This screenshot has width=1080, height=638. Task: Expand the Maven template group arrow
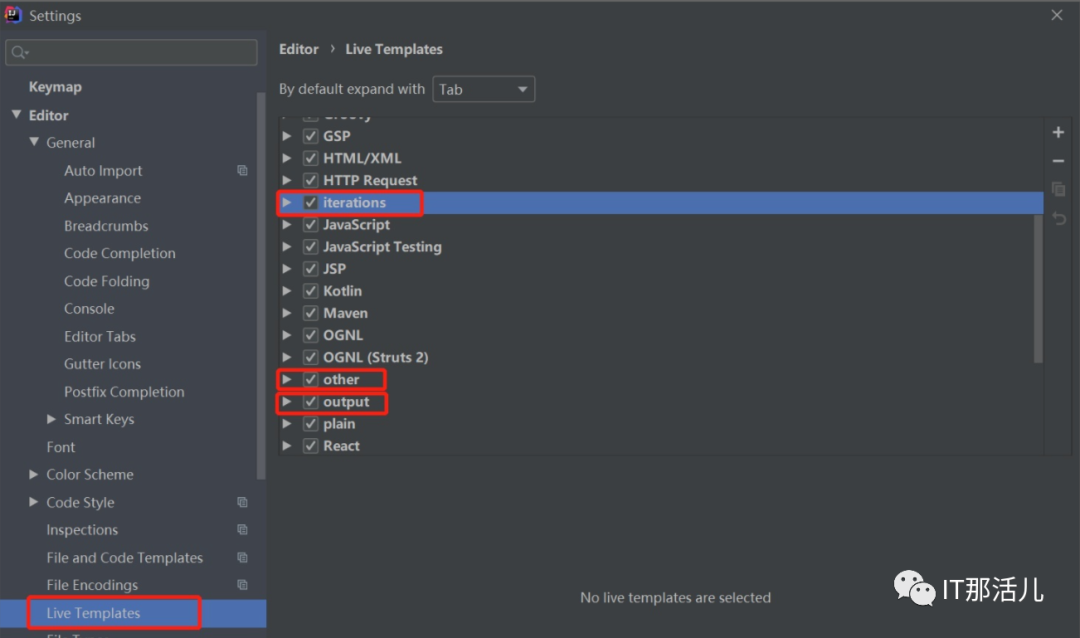[x=287, y=313]
